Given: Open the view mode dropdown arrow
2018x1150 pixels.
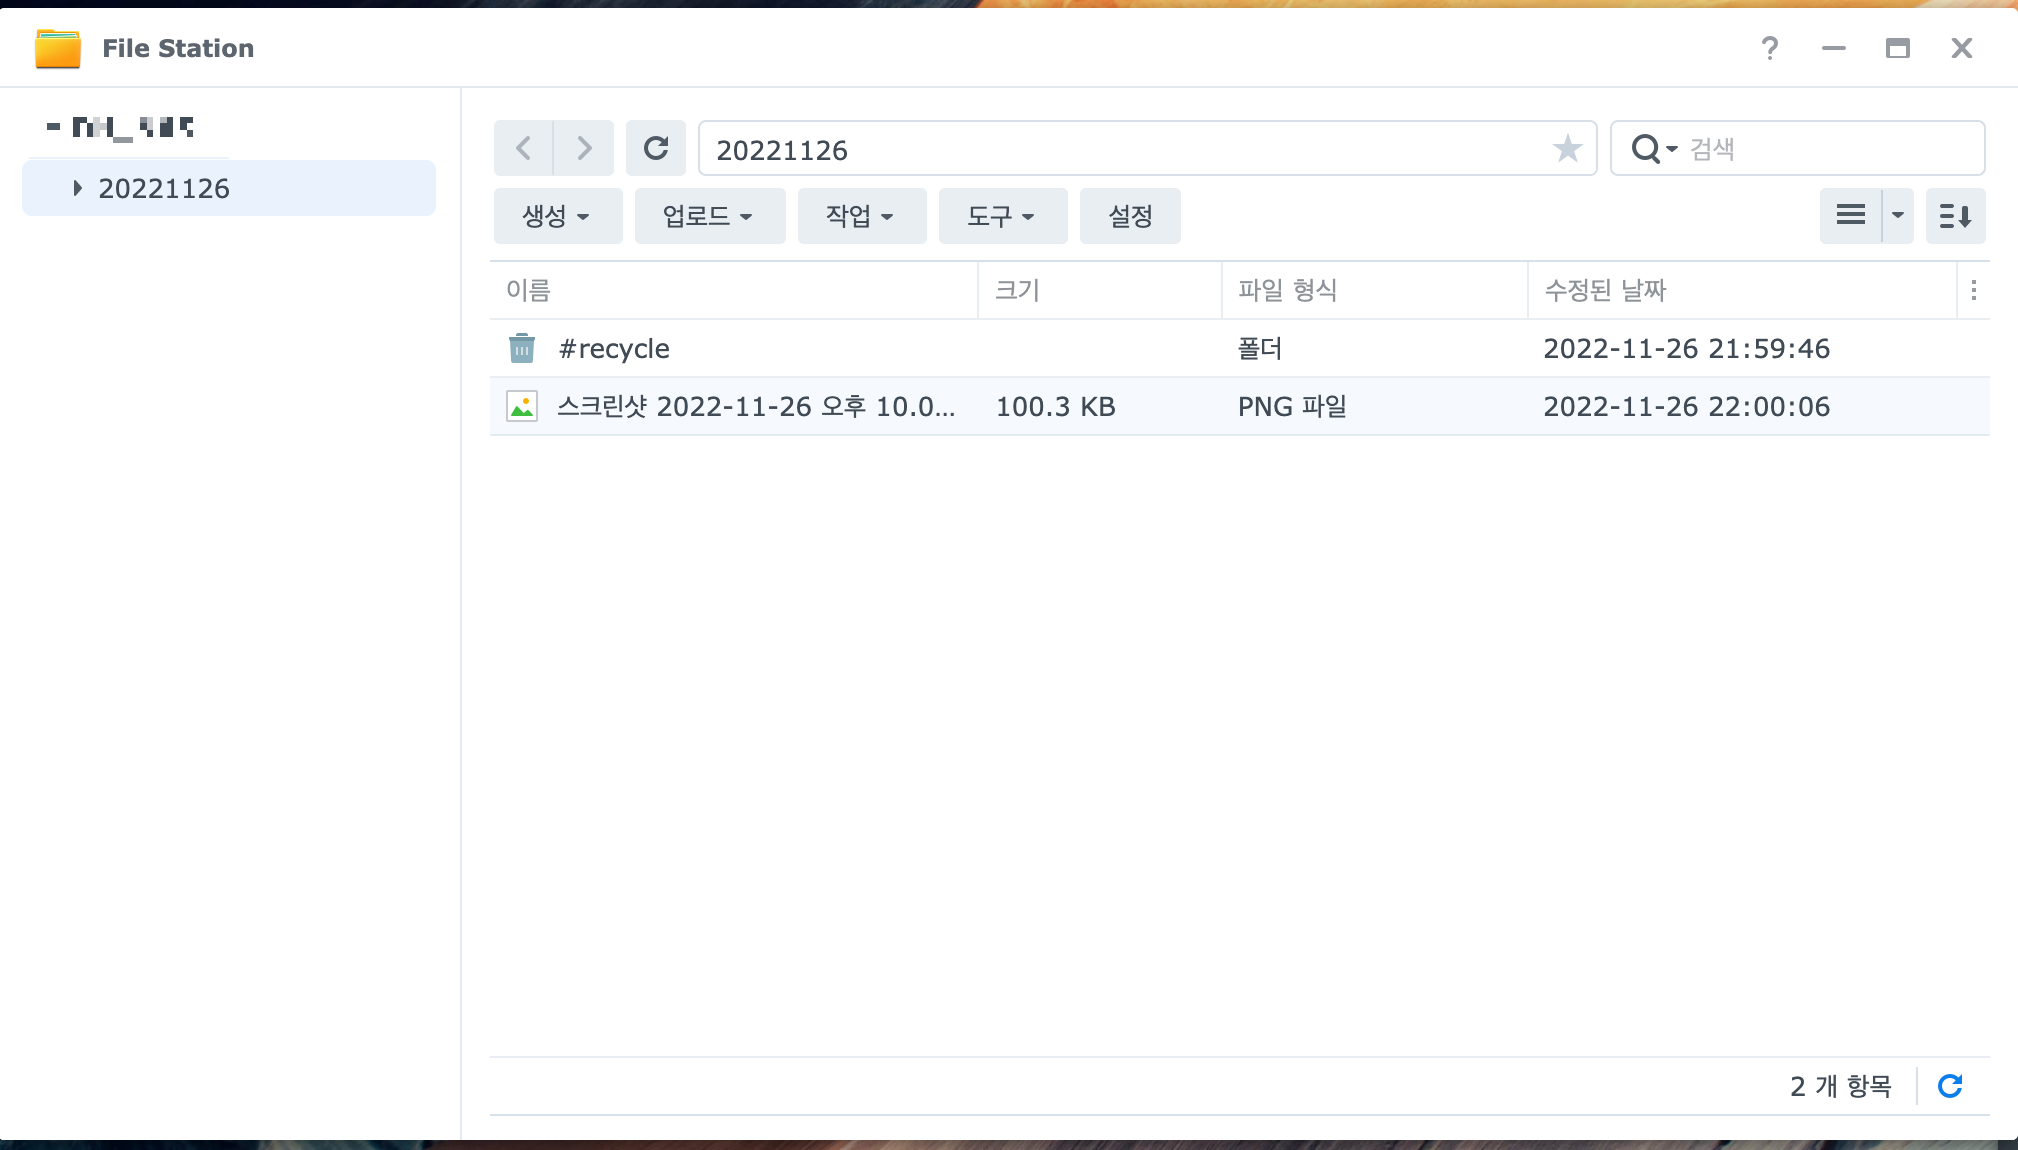Looking at the screenshot, I should click(x=1897, y=216).
